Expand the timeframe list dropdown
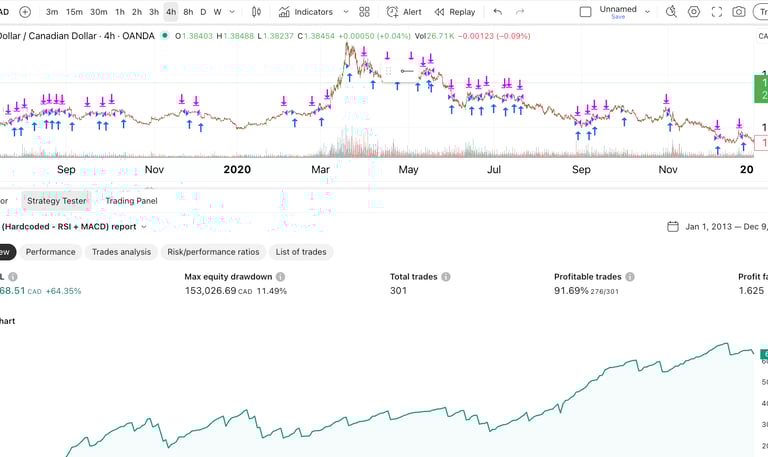The image size is (768, 457). [232, 12]
